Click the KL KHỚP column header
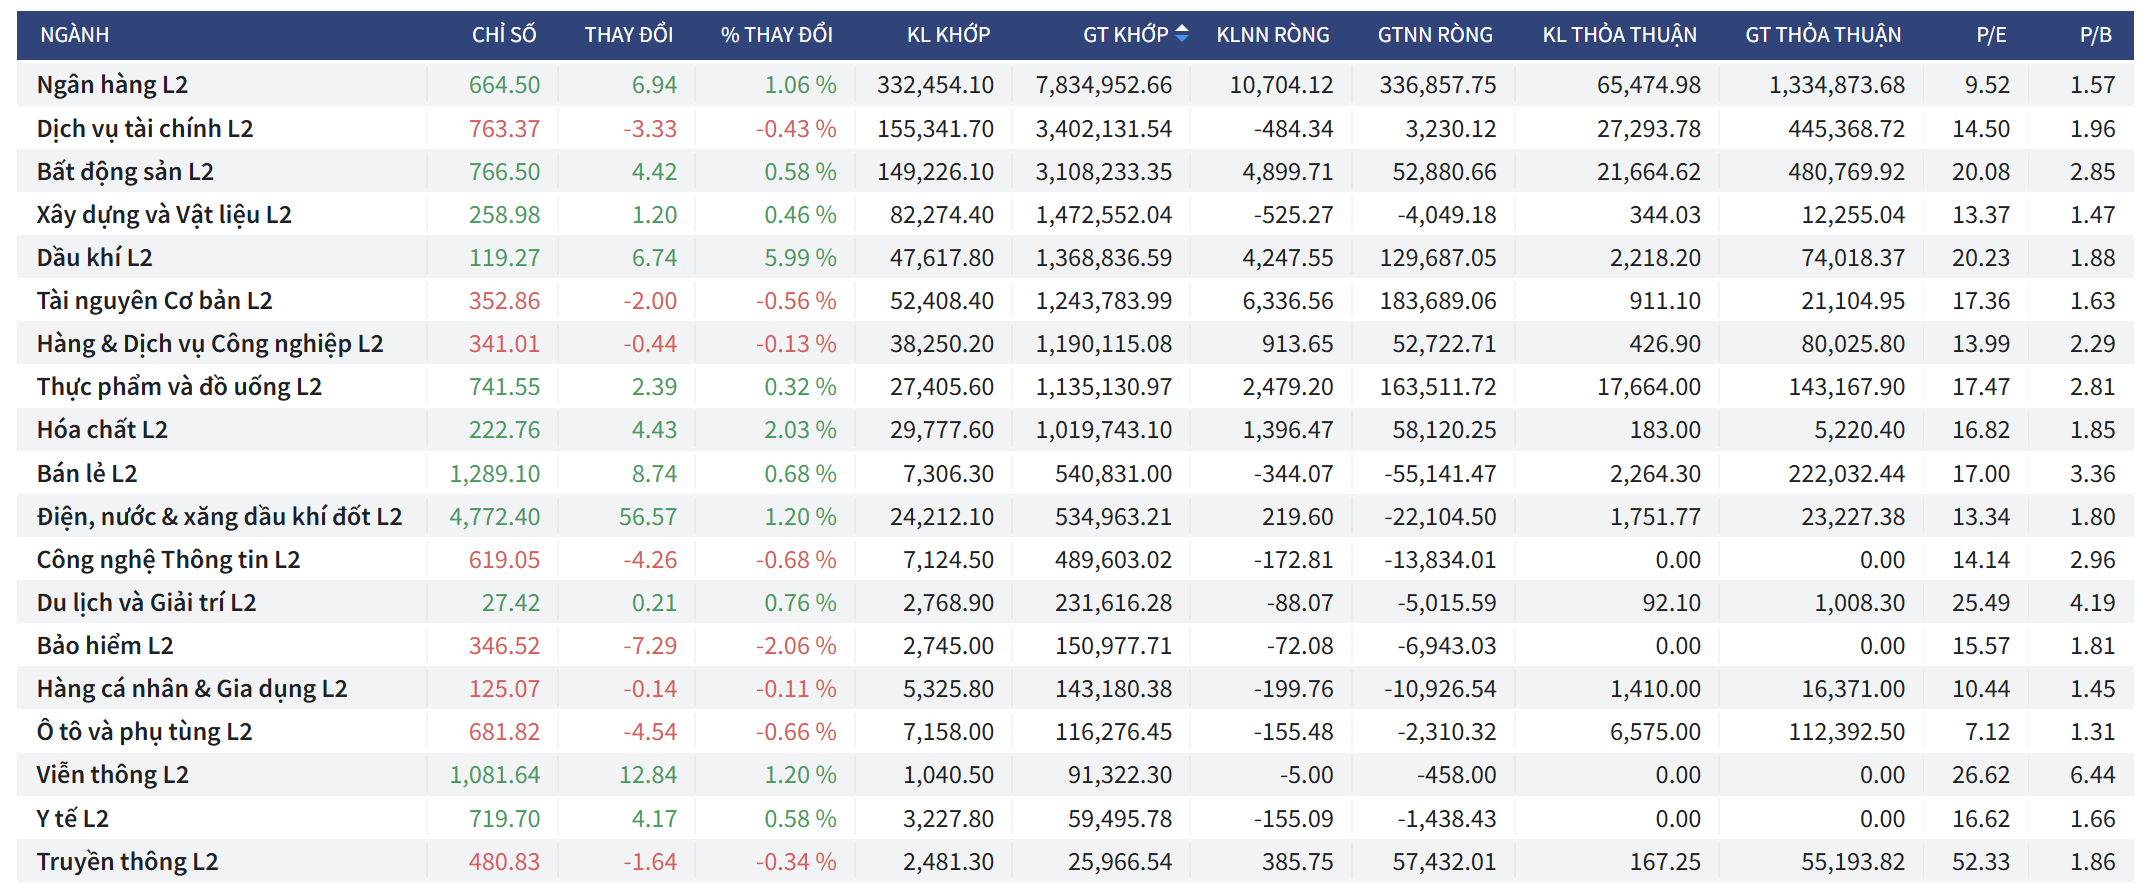Screen dimensions: 2146x891 (947, 35)
